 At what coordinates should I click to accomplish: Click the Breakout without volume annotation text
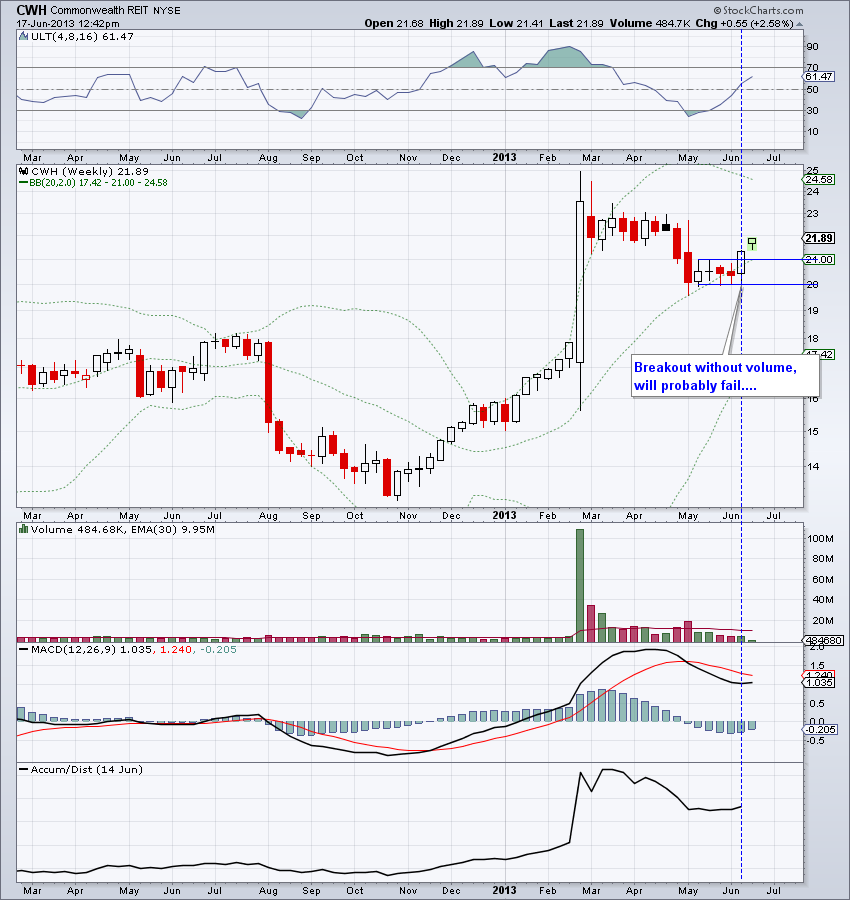[715, 376]
